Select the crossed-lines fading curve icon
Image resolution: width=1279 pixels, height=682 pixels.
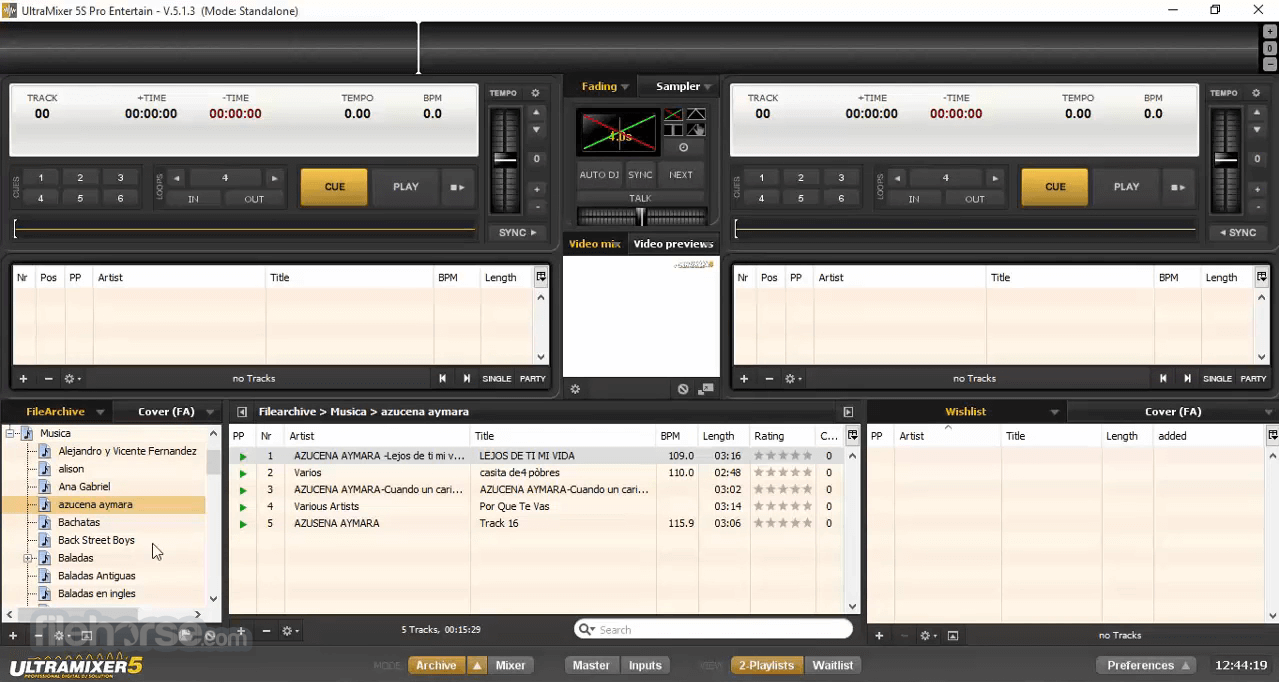pyautogui.click(x=673, y=115)
